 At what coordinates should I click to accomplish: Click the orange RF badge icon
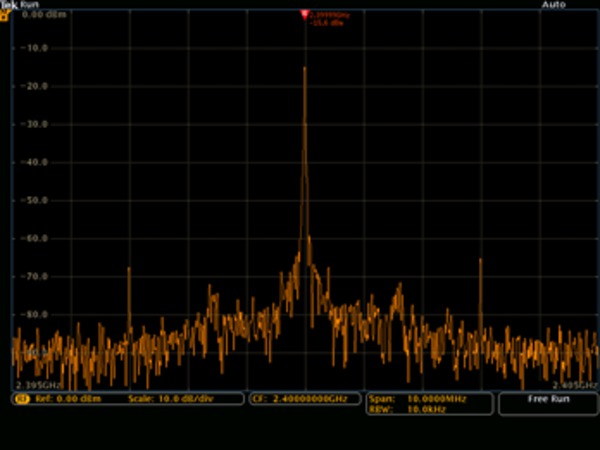click(20, 398)
